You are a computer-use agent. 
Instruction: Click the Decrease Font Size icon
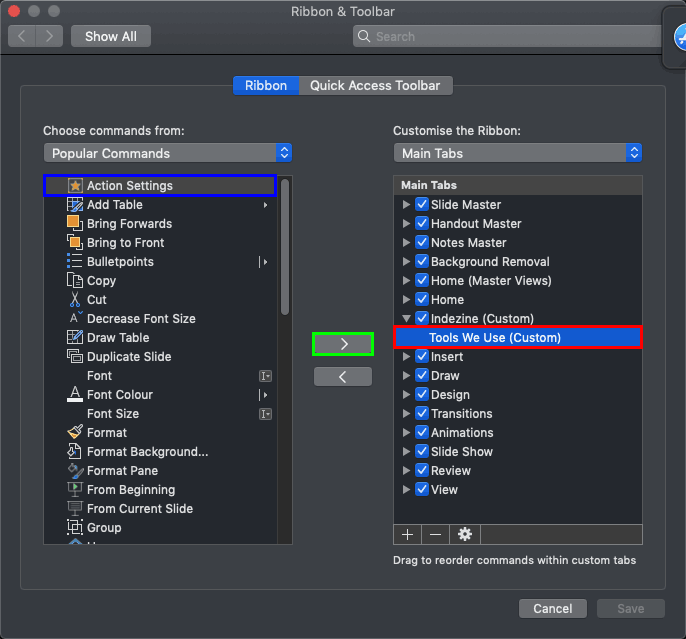coord(76,318)
